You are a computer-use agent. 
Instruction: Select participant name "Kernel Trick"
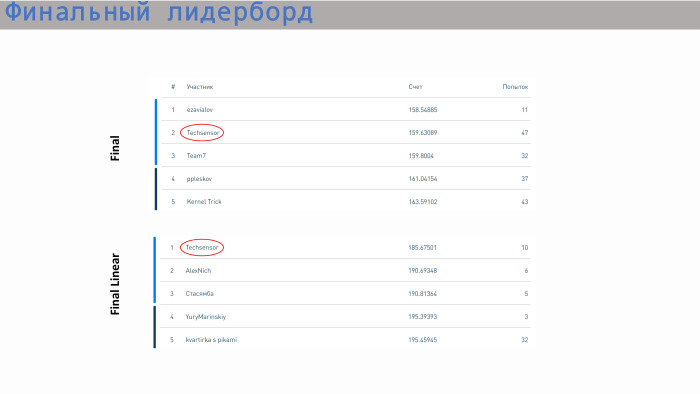[204, 202]
